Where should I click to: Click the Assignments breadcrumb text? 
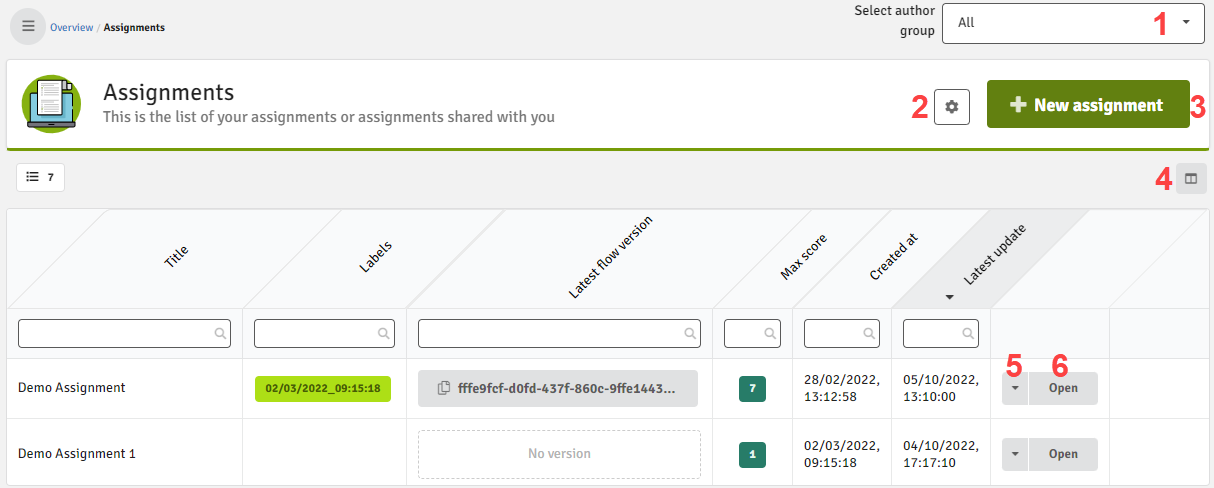tap(134, 27)
